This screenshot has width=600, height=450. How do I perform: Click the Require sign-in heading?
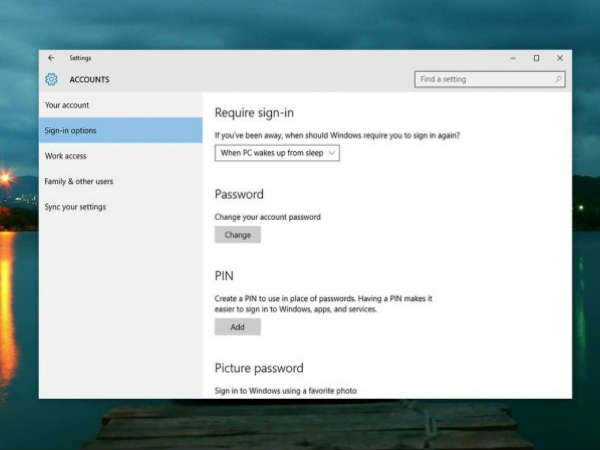coord(254,113)
